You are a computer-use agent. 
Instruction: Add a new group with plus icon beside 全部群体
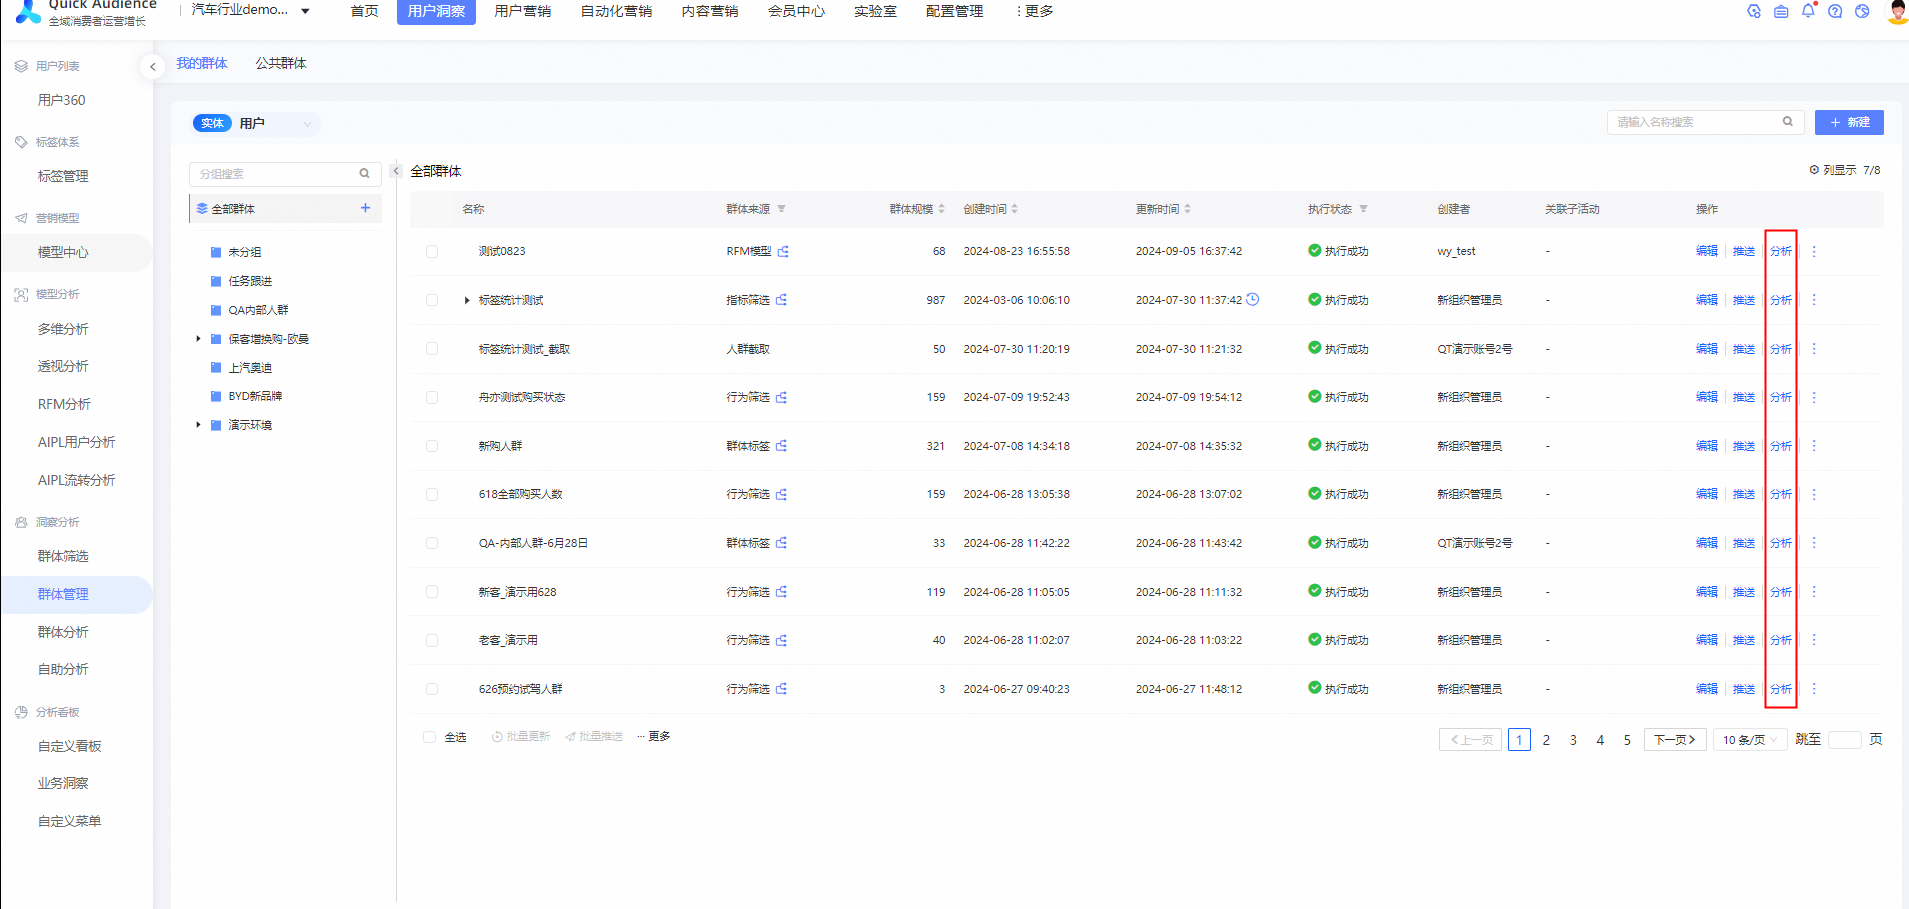[x=365, y=208]
